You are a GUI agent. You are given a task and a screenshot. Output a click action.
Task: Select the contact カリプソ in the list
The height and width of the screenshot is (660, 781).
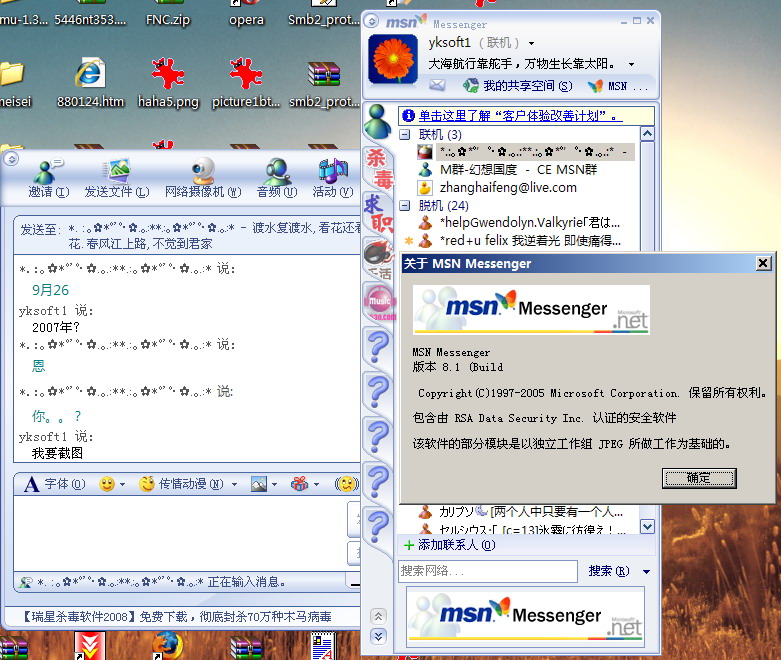(x=521, y=512)
